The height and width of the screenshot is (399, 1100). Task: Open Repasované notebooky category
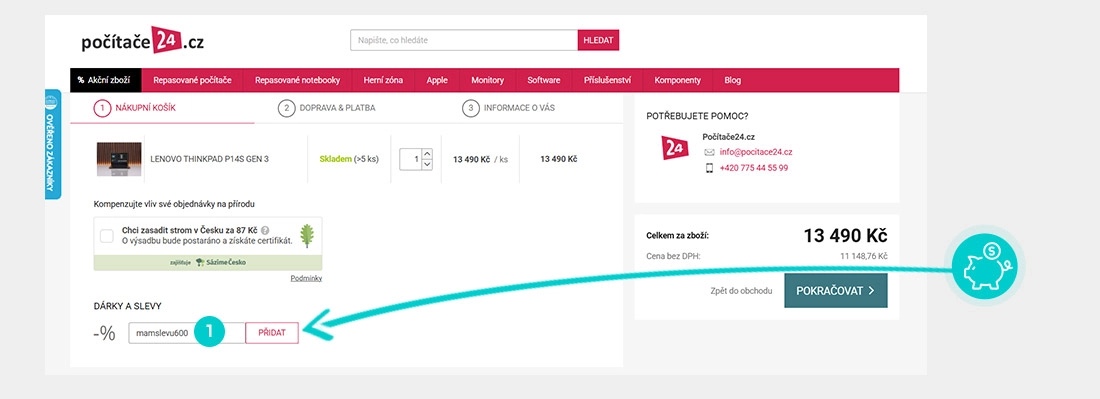tap(297, 80)
